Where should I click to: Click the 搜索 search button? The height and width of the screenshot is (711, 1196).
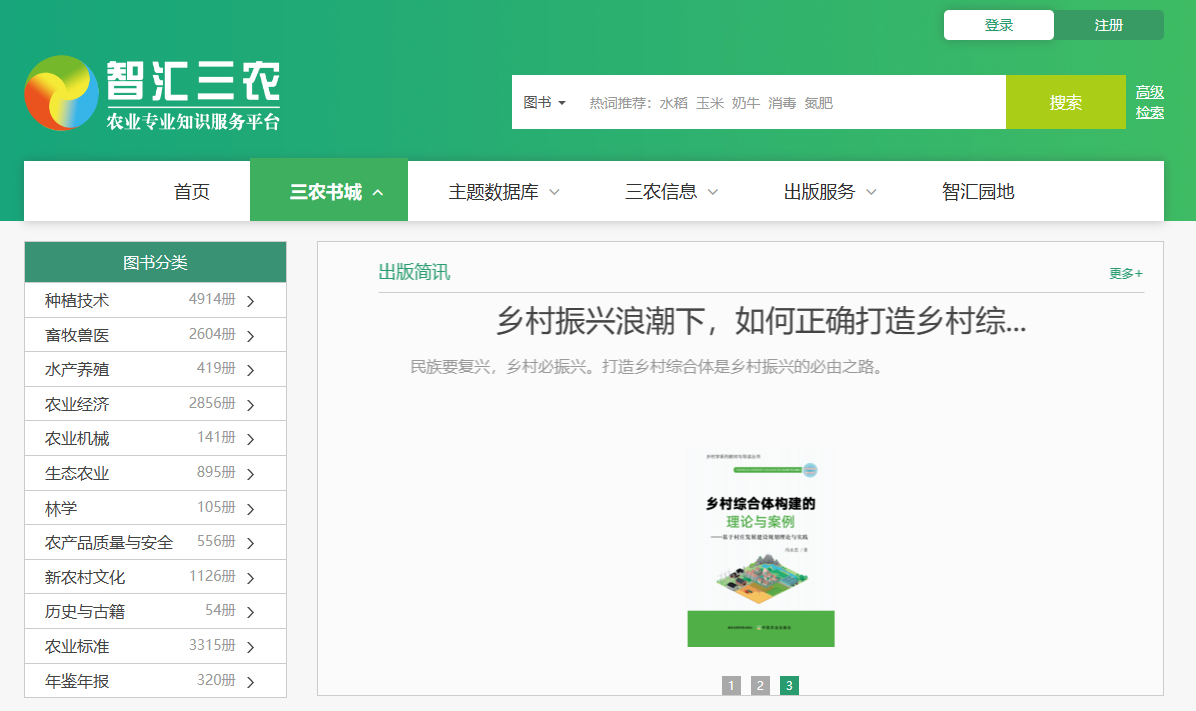pos(1066,103)
